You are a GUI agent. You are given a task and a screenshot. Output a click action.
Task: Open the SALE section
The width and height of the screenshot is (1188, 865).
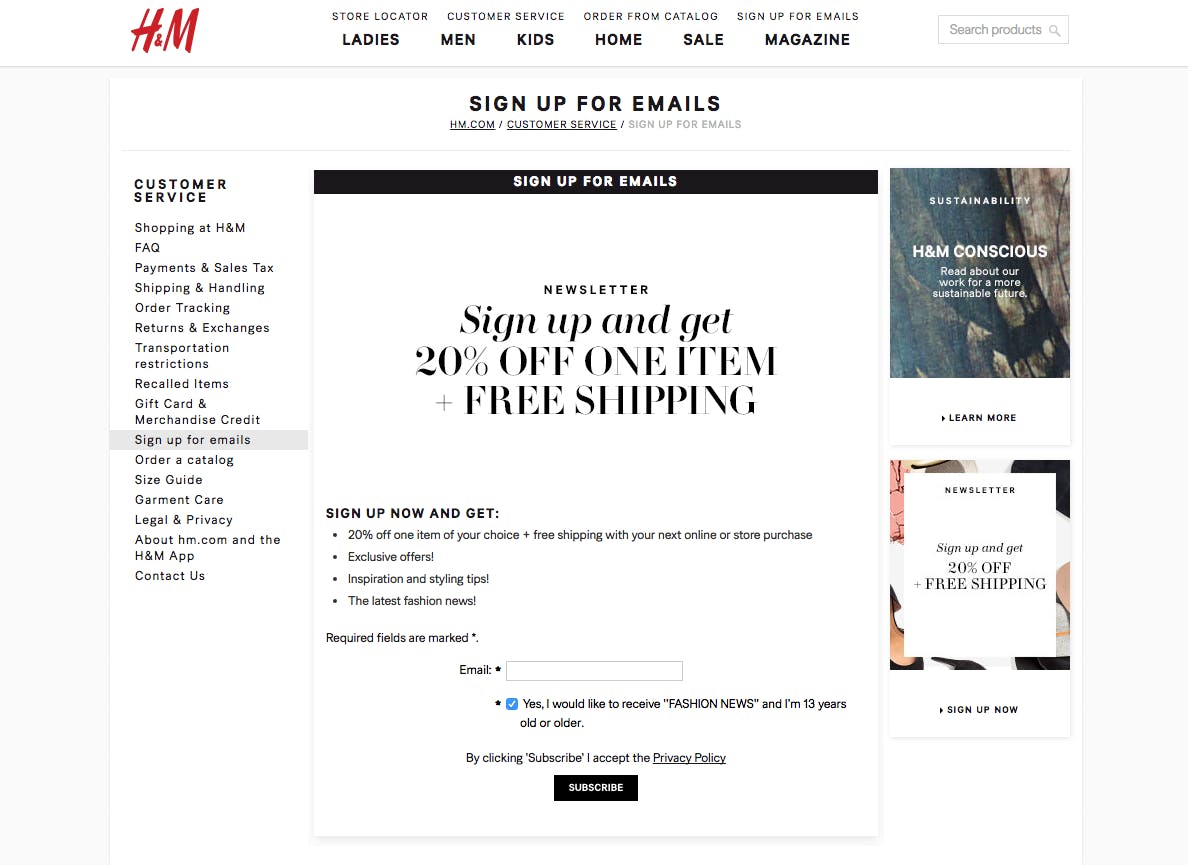[703, 40]
